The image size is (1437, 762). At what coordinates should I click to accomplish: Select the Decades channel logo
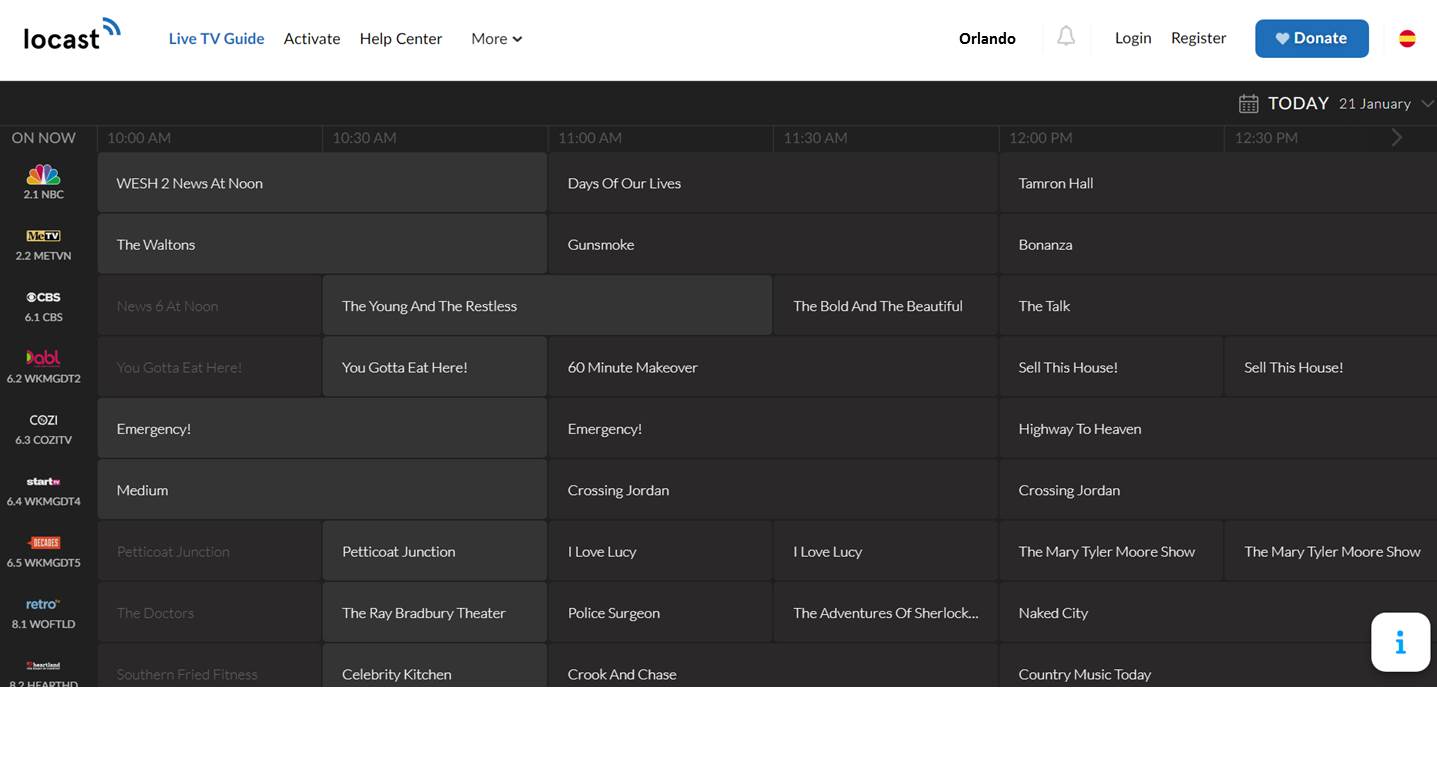coord(43,543)
